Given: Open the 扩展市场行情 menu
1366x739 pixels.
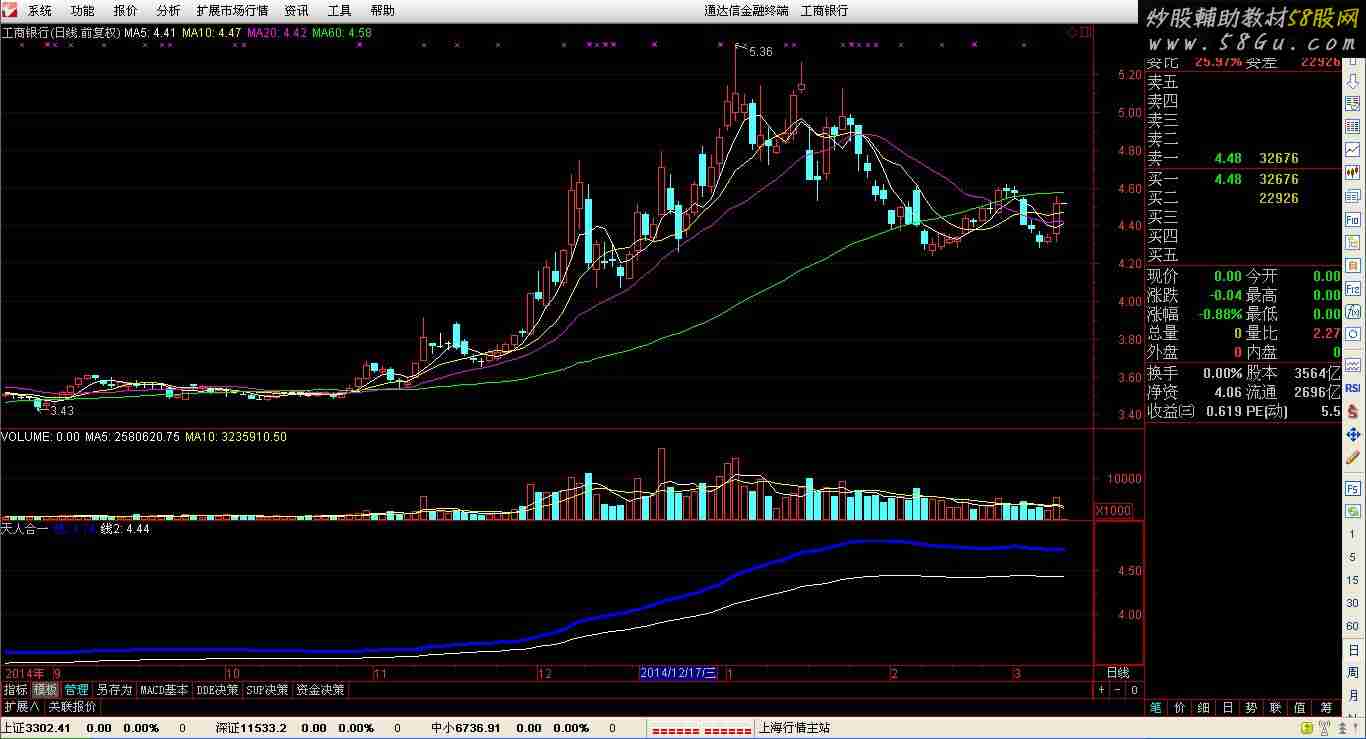Looking at the screenshot, I should pos(232,10).
